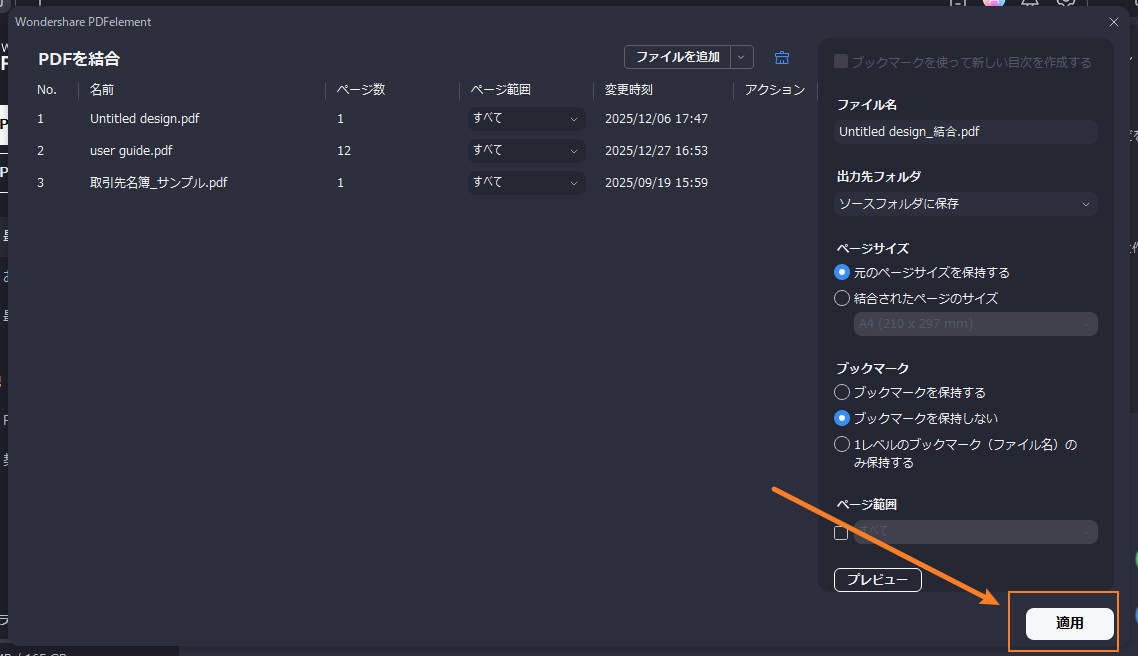Viewport: 1138px width, 656px height.
Task: Click the blue trash icon to clear file list
Action: [782, 58]
